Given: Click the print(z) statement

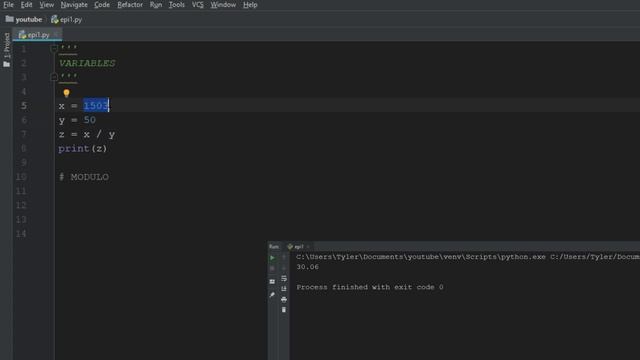Looking at the screenshot, I should click(x=82, y=149).
